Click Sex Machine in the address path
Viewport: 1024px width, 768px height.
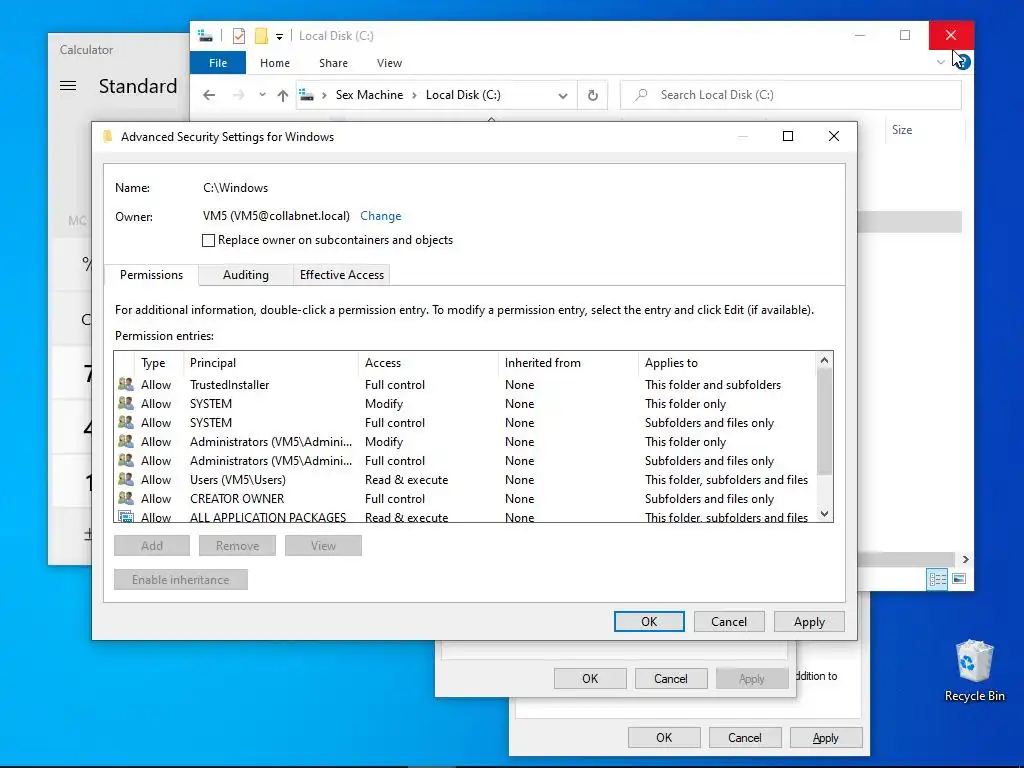[370, 95]
